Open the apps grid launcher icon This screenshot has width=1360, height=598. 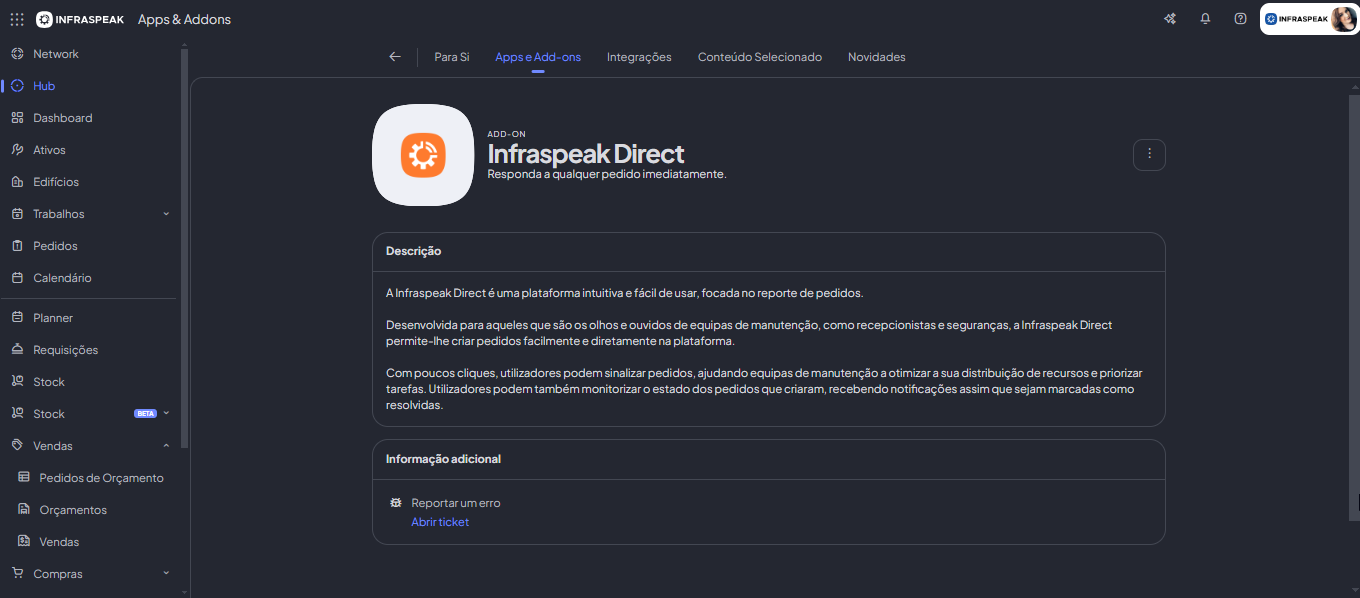coord(17,19)
